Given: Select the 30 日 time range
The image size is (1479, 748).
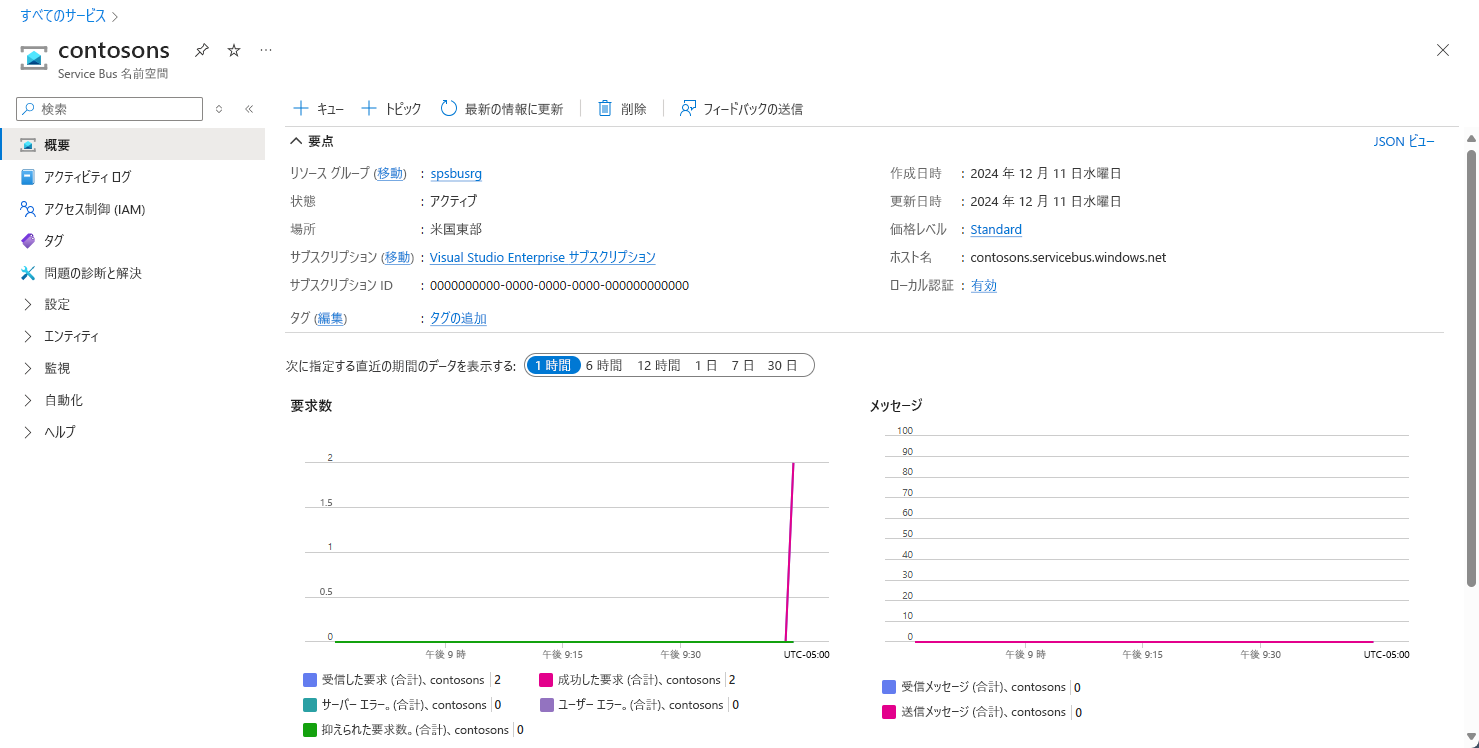Looking at the screenshot, I should (x=783, y=366).
